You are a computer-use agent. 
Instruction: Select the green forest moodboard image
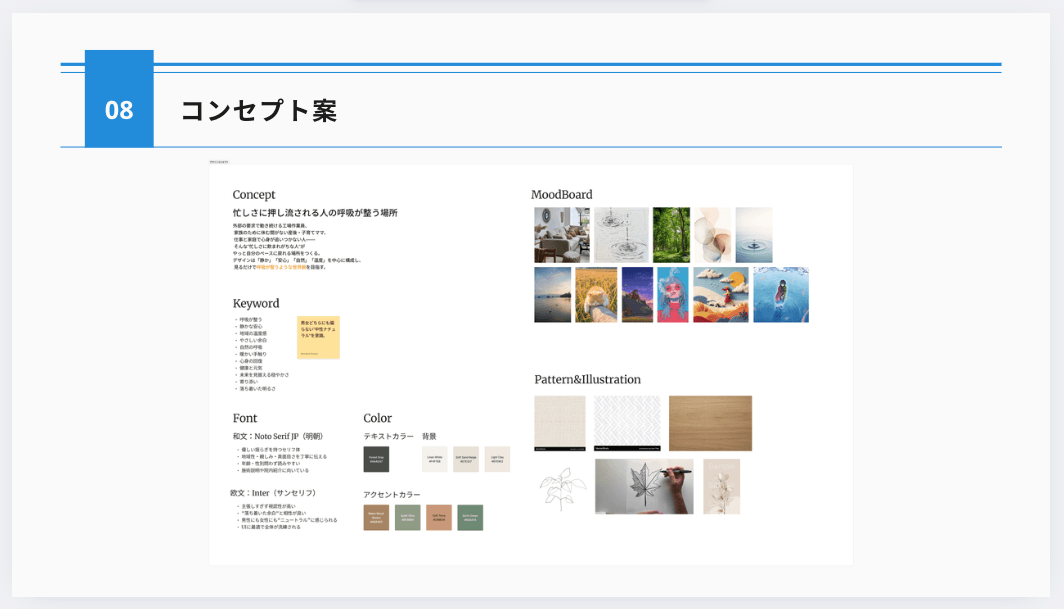click(x=672, y=233)
